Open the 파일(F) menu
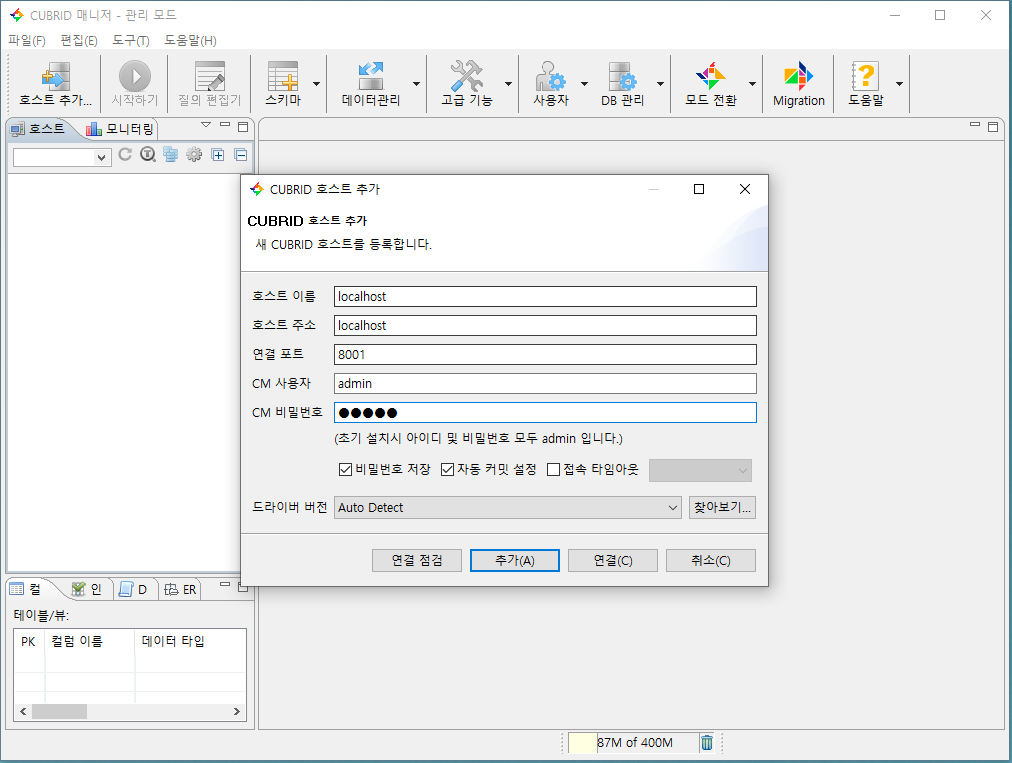The width and height of the screenshot is (1012, 763). click(26, 41)
